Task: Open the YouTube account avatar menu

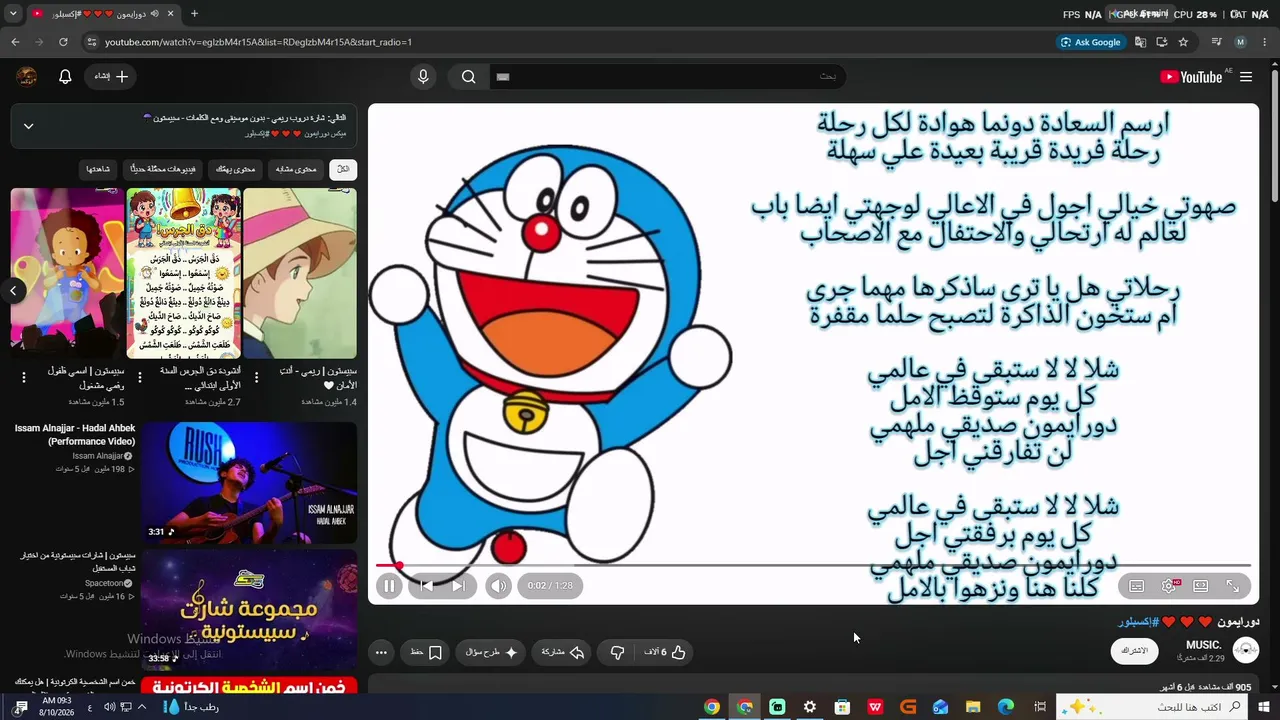Action: coord(27,77)
